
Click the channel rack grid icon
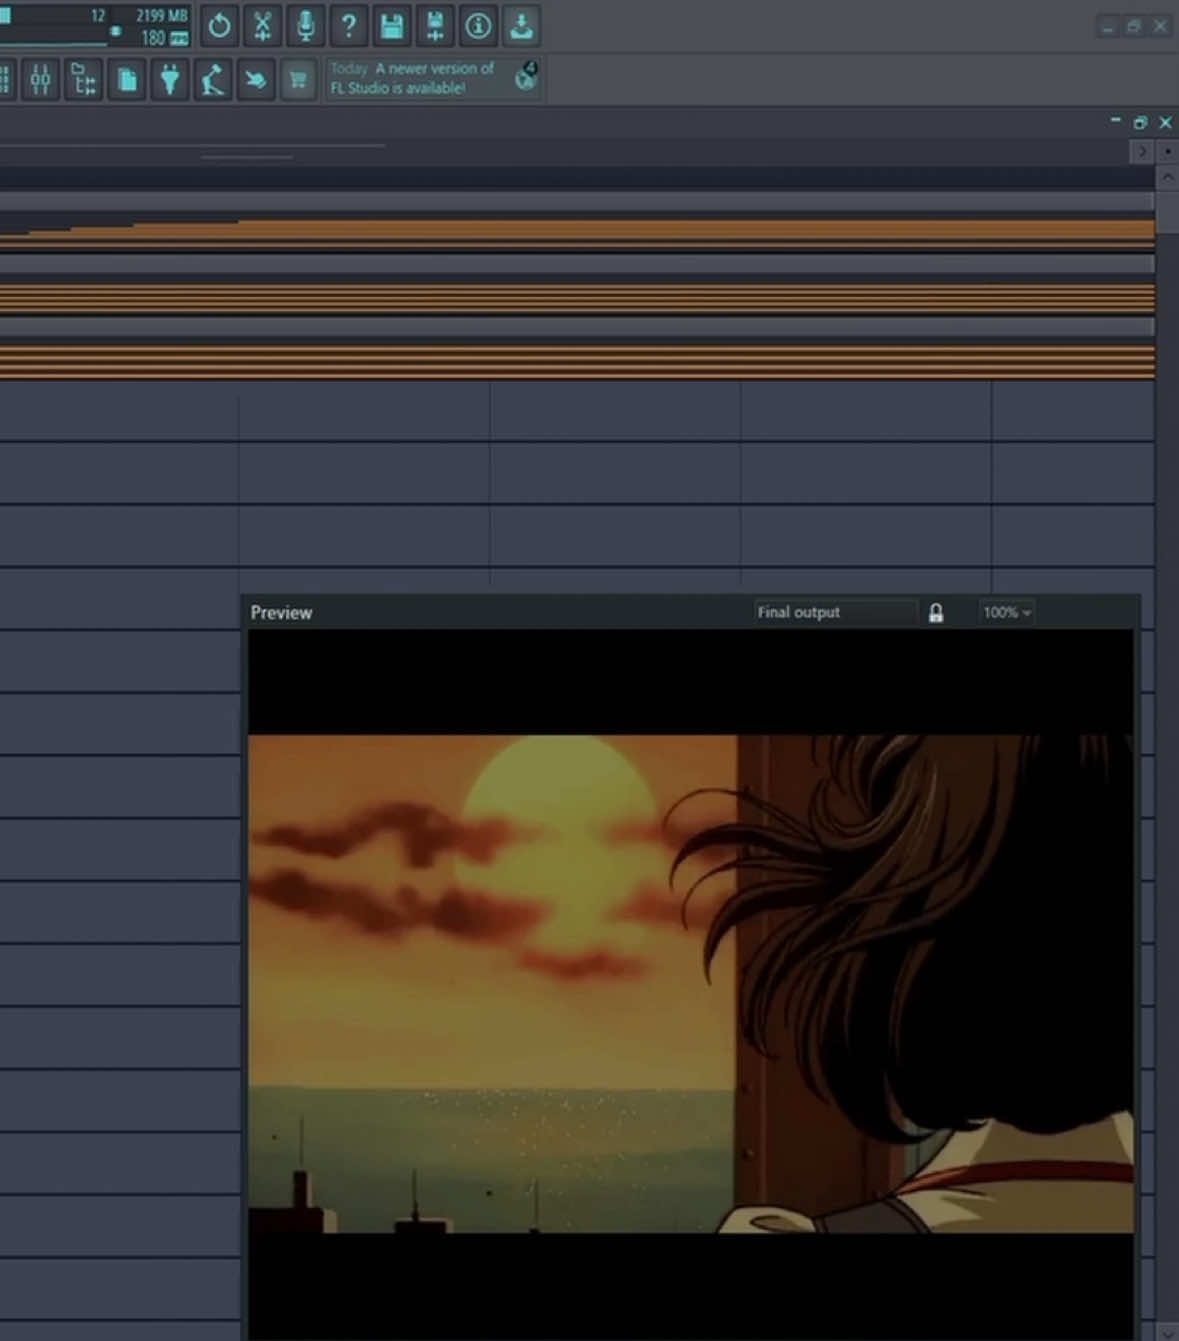pyautogui.click(x=6, y=79)
